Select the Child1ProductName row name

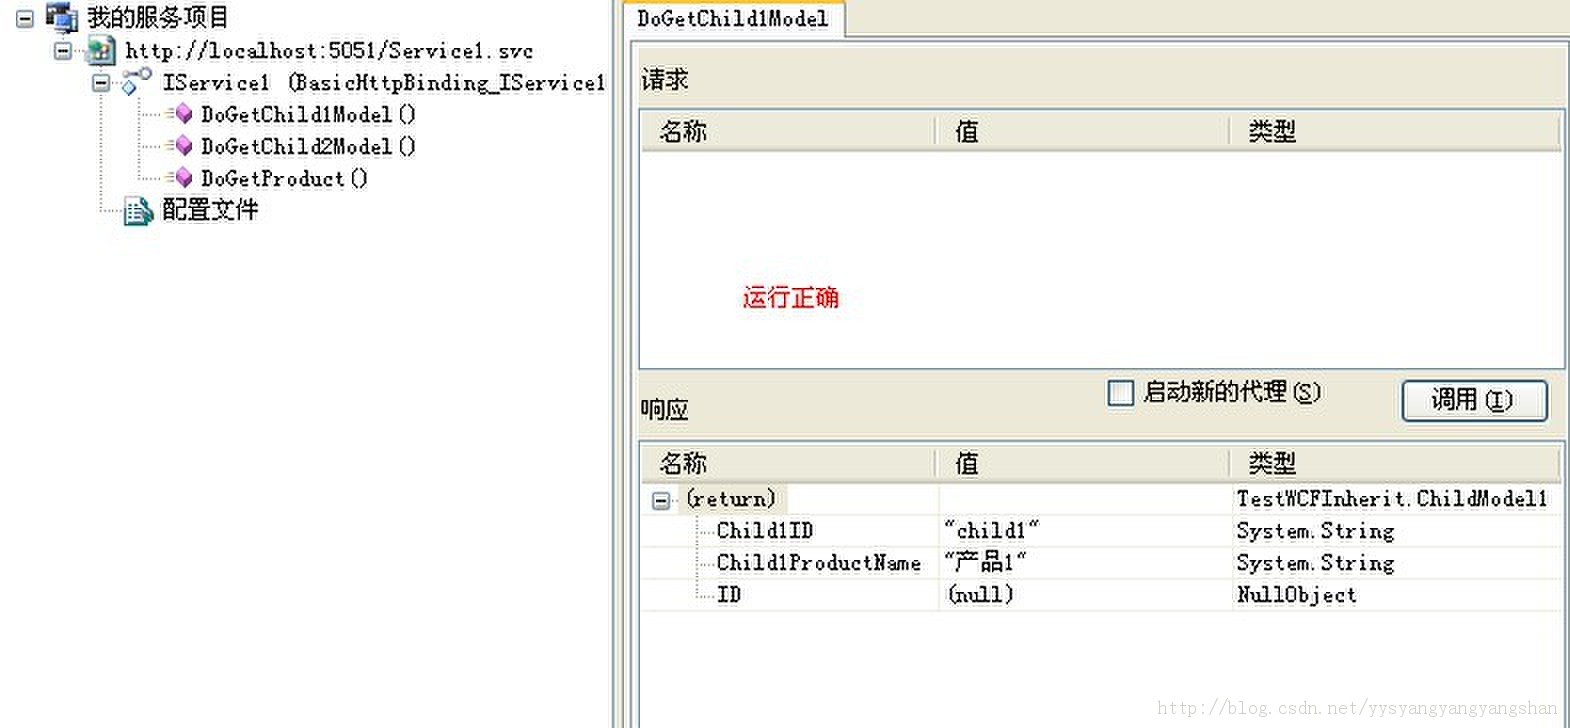(x=819, y=562)
